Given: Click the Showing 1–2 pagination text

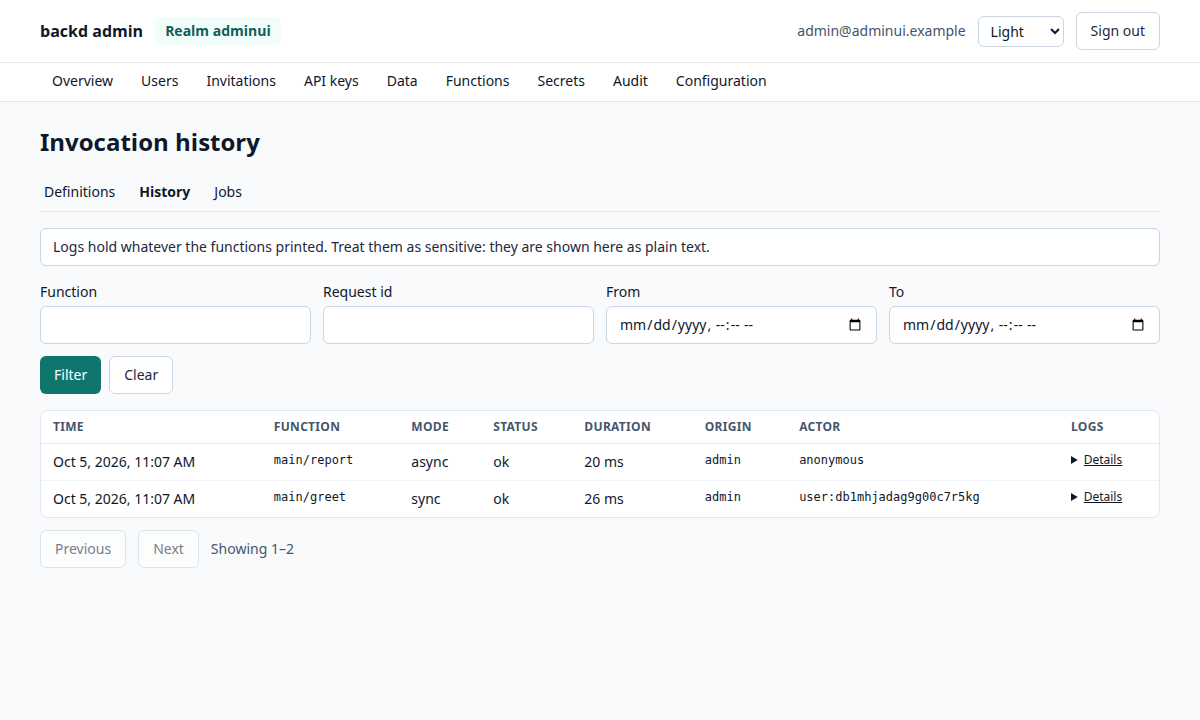Looking at the screenshot, I should [252, 549].
